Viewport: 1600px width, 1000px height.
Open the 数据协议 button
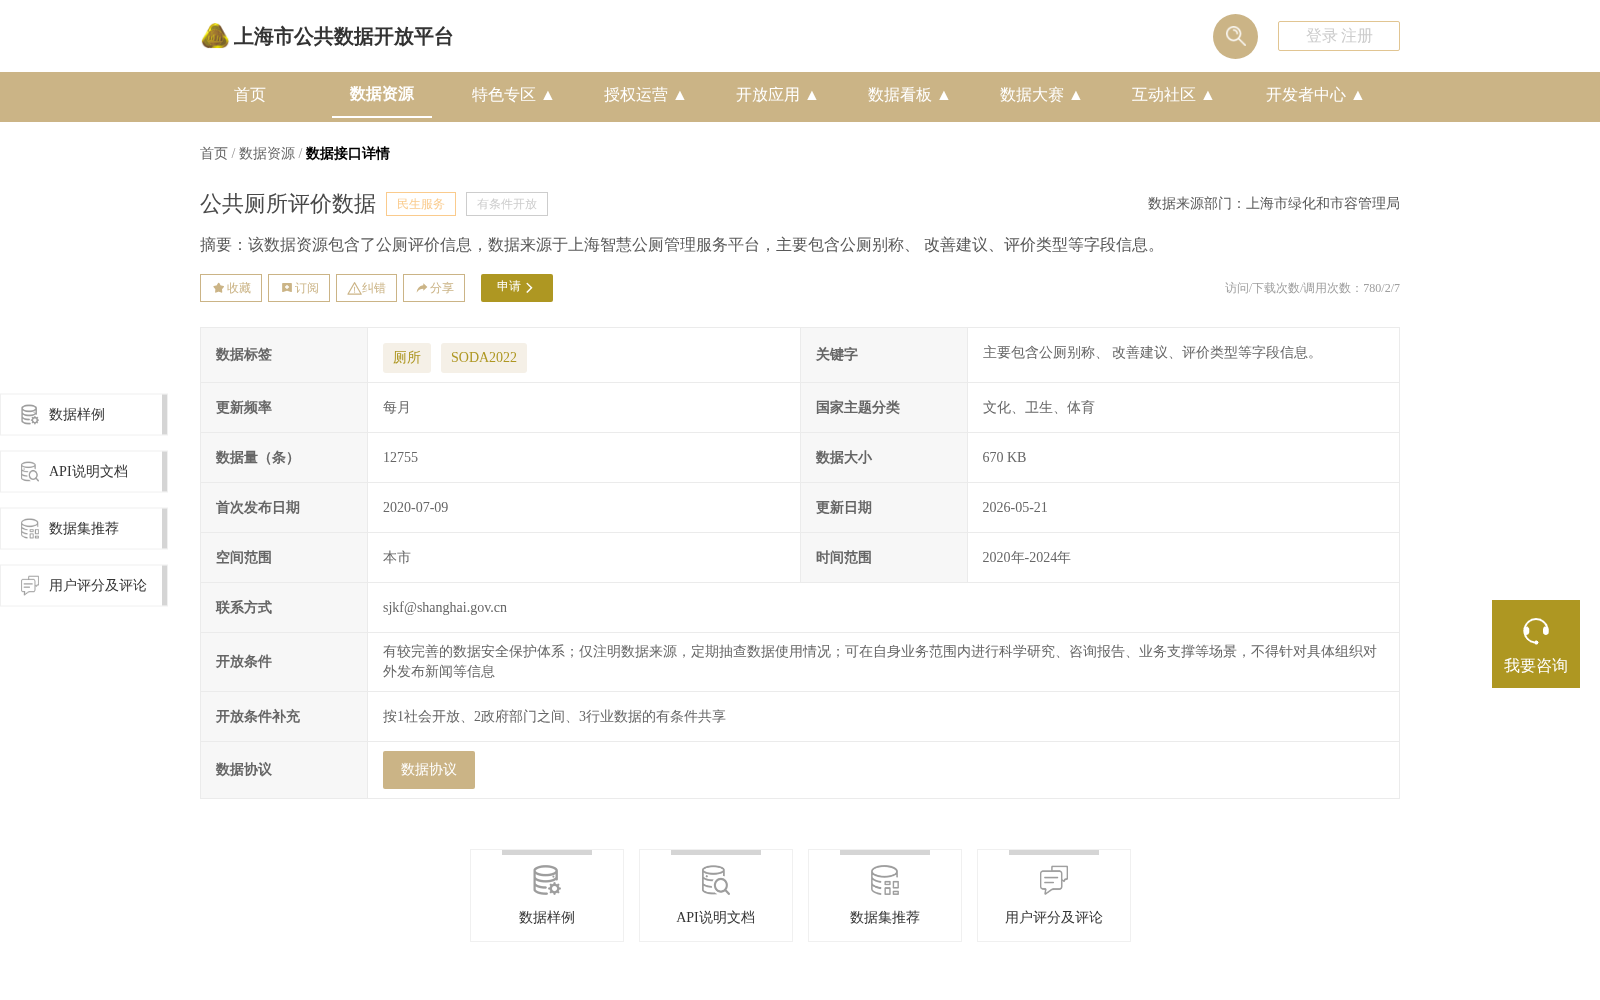[x=429, y=770]
